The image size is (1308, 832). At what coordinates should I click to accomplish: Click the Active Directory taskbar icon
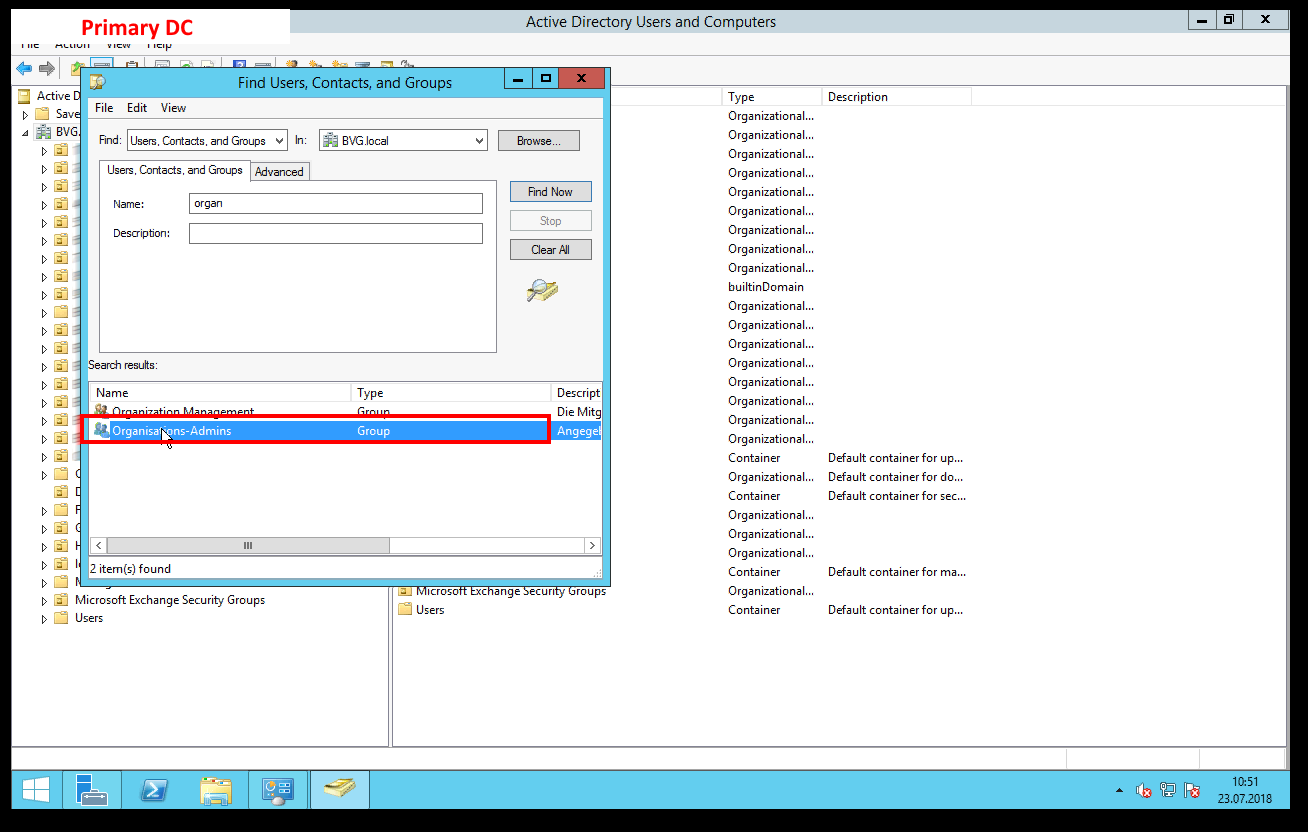(339, 790)
